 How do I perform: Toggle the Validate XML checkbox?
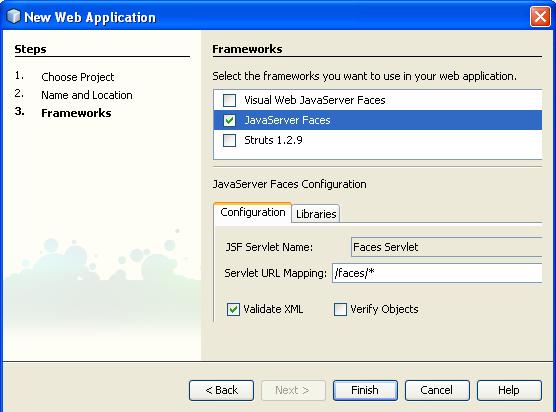233,310
